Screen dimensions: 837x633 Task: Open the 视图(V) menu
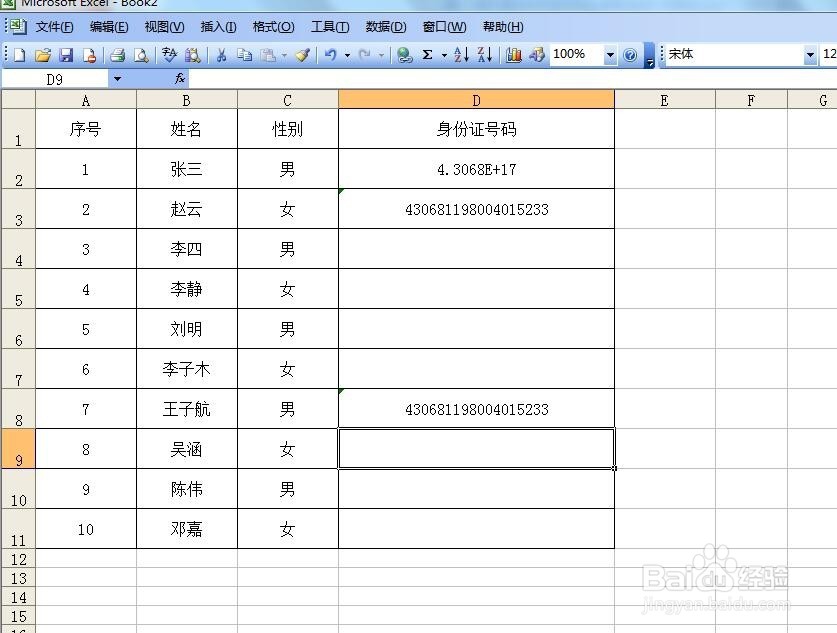(x=164, y=27)
